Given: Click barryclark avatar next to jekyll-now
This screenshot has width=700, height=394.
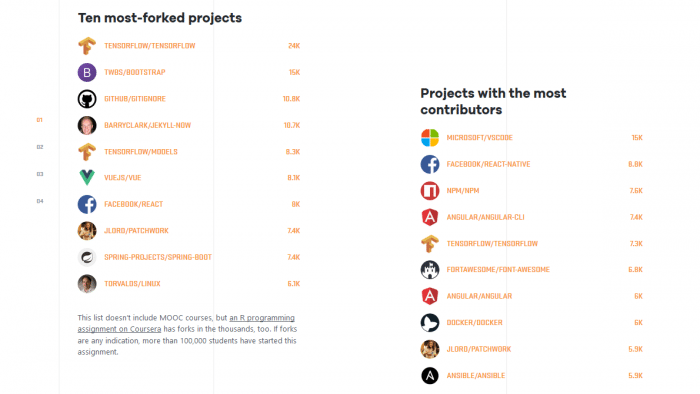Looking at the screenshot, I should [x=87, y=125].
